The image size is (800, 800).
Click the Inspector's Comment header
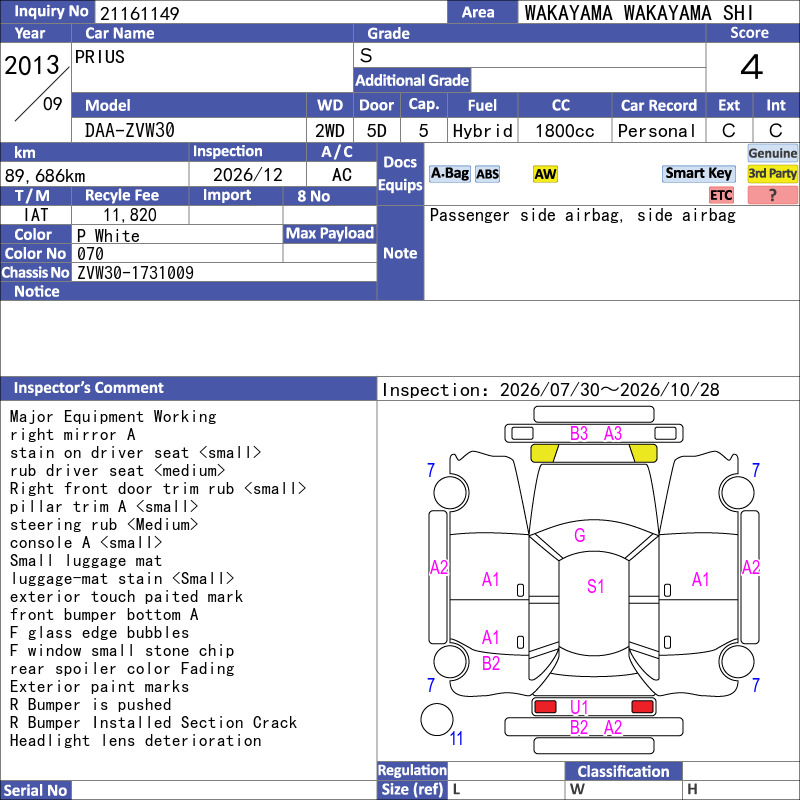coord(188,388)
